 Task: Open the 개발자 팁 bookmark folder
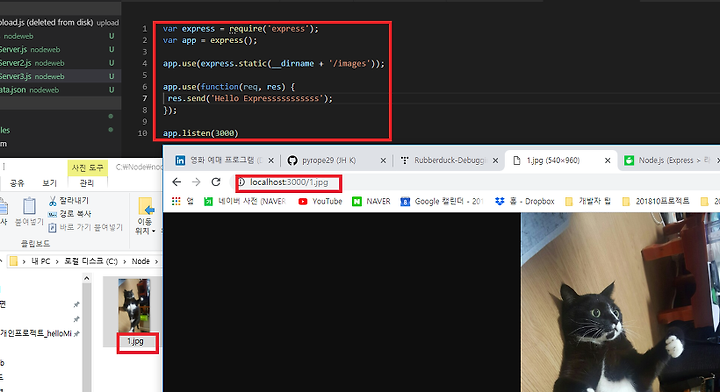588,201
